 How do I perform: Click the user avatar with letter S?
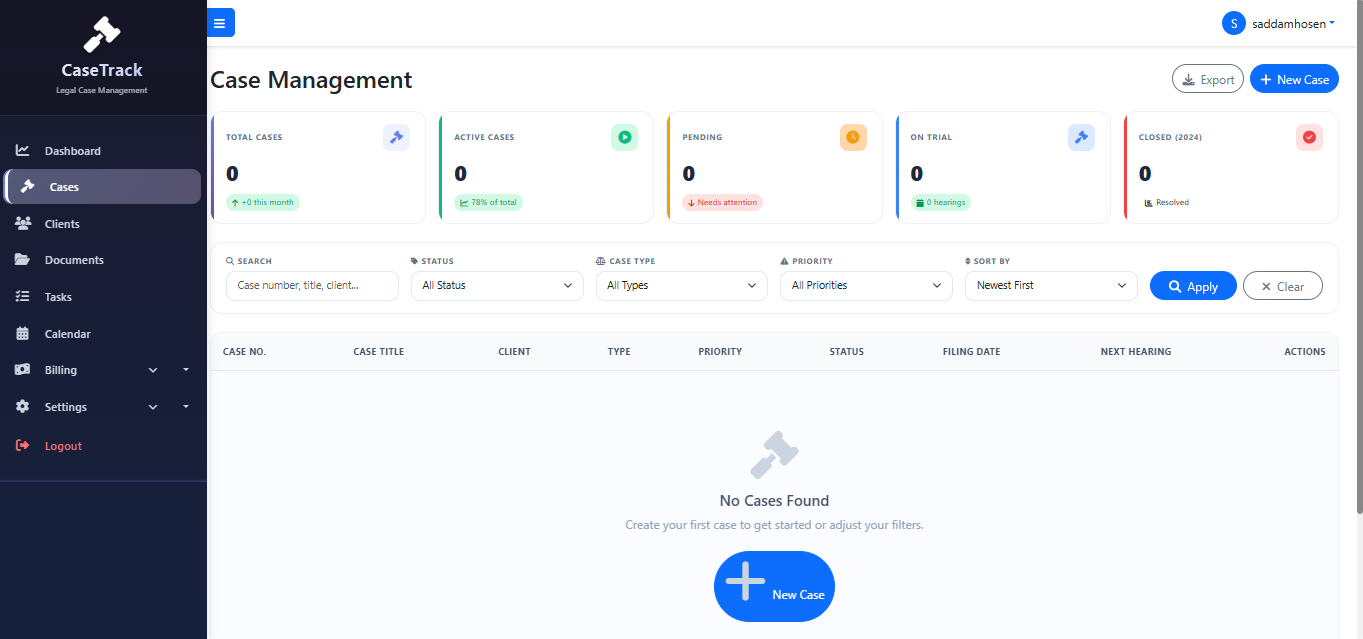click(1234, 23)
